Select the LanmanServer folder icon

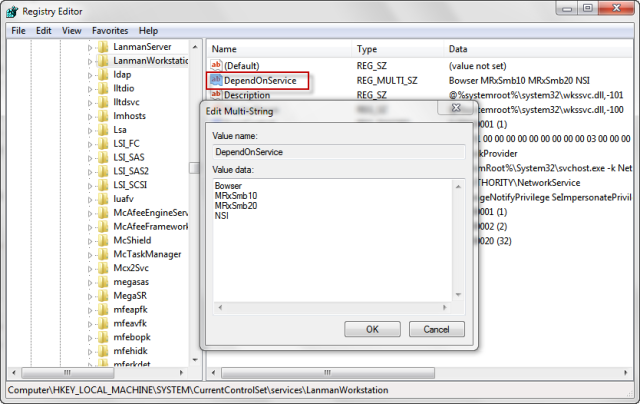coord(104,47)
